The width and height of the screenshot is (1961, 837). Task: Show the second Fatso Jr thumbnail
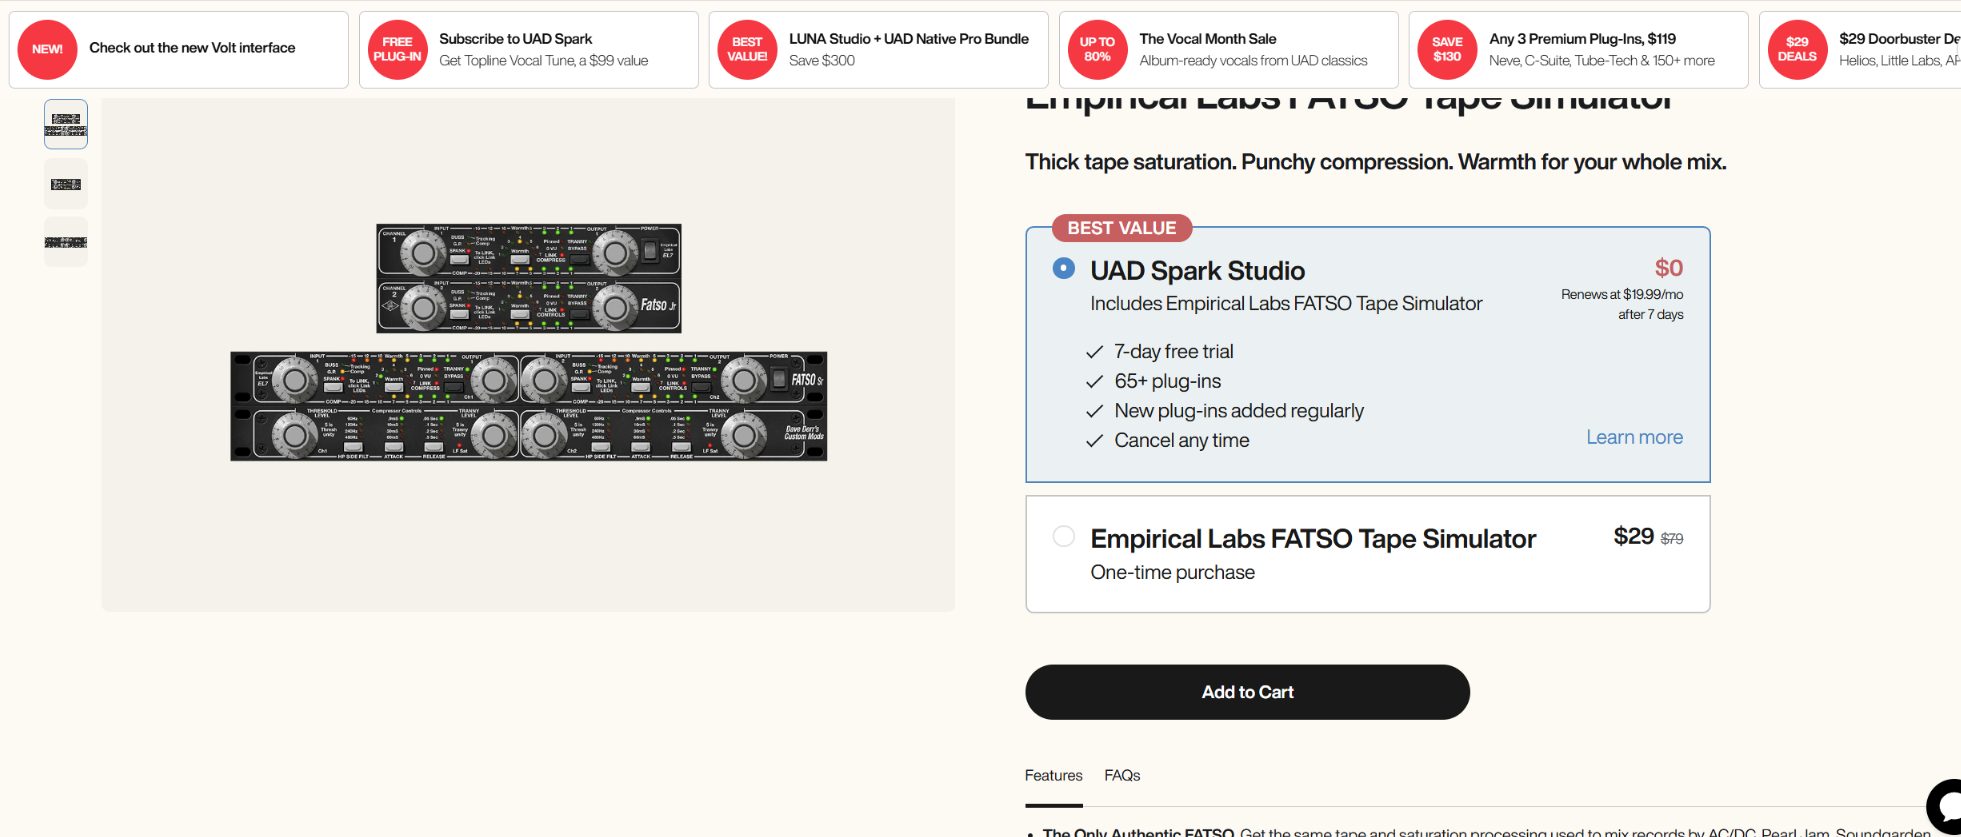66,184
